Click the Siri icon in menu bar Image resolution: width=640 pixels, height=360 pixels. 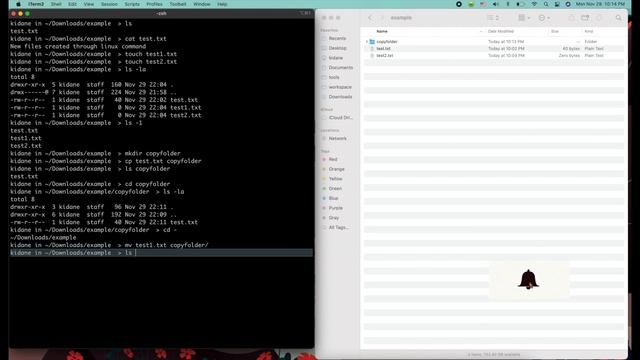point(568,4)
